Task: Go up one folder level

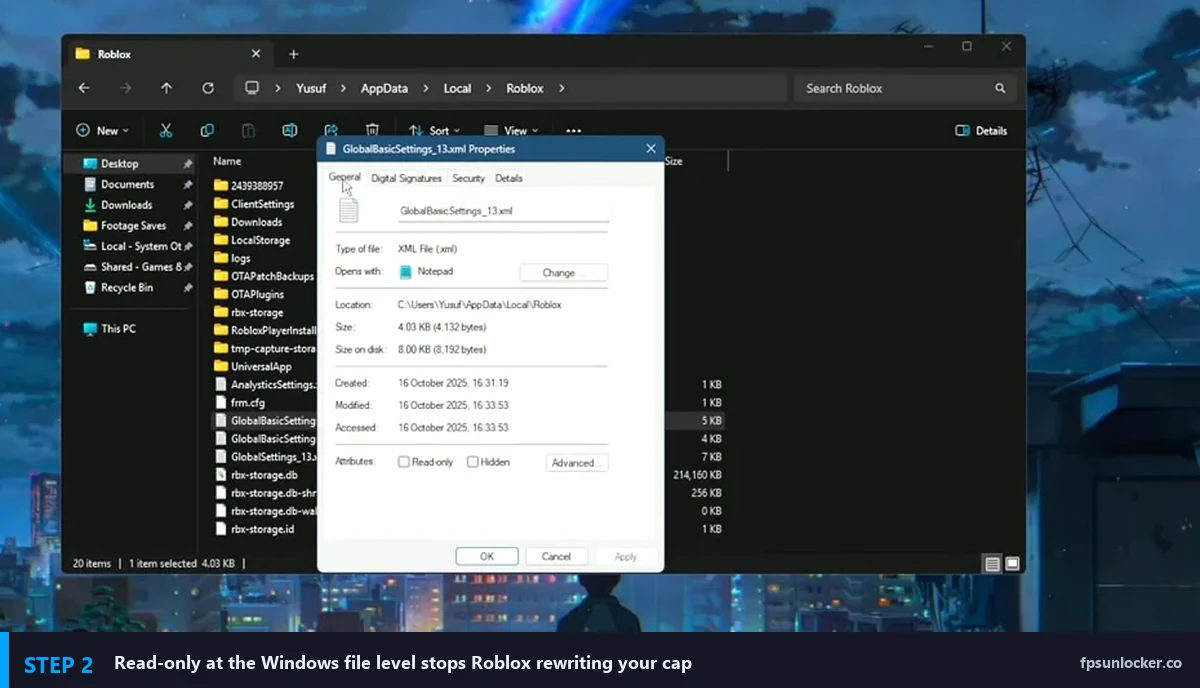Action: click(x=166, y=88)
